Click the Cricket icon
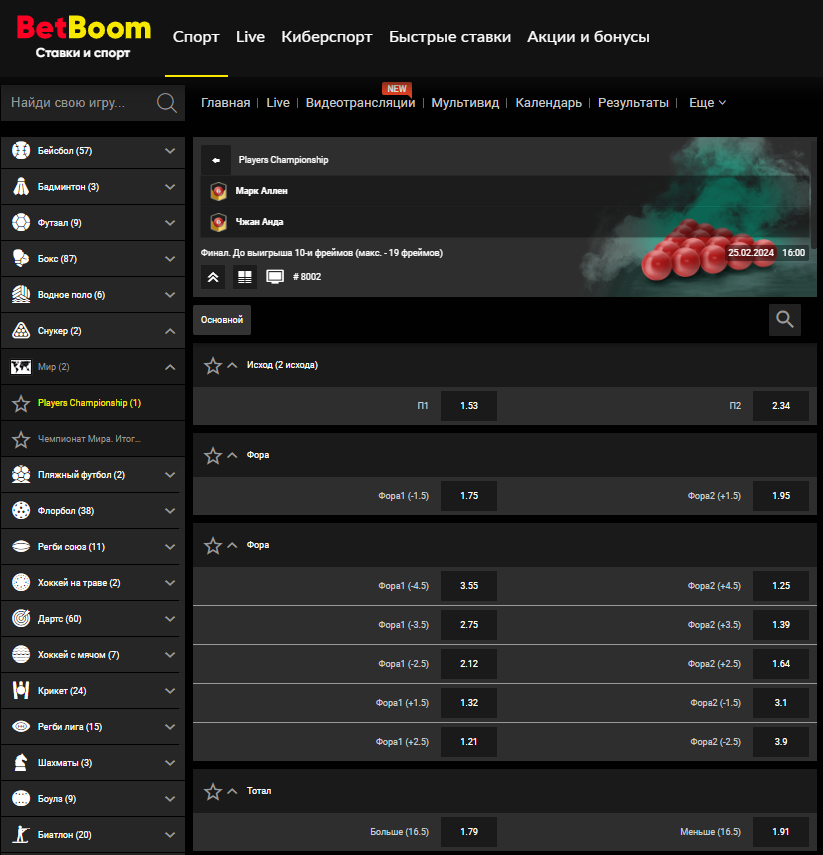Viewport: 823px width, 855px height. [x=21, y=690]
